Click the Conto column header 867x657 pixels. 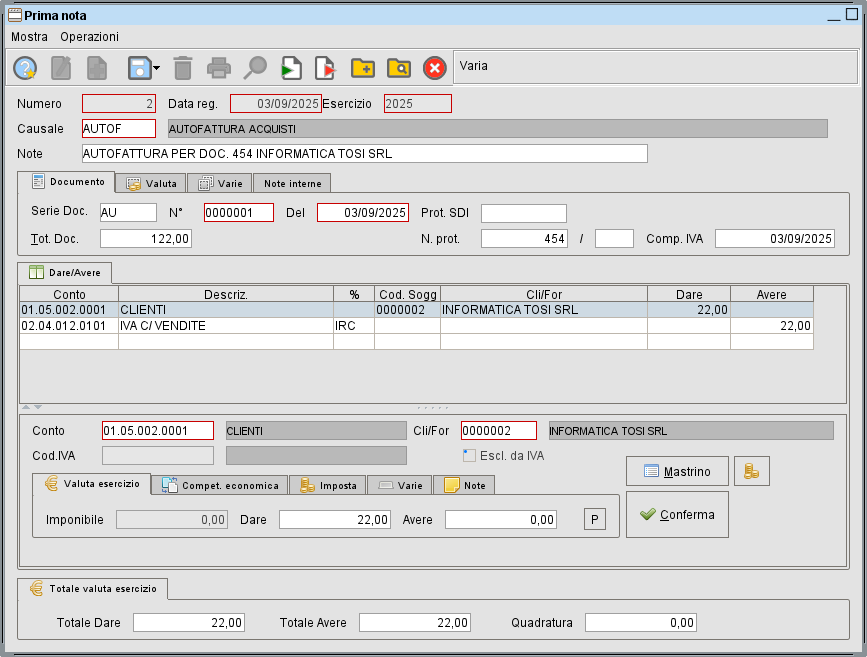[x=69, y=294]
